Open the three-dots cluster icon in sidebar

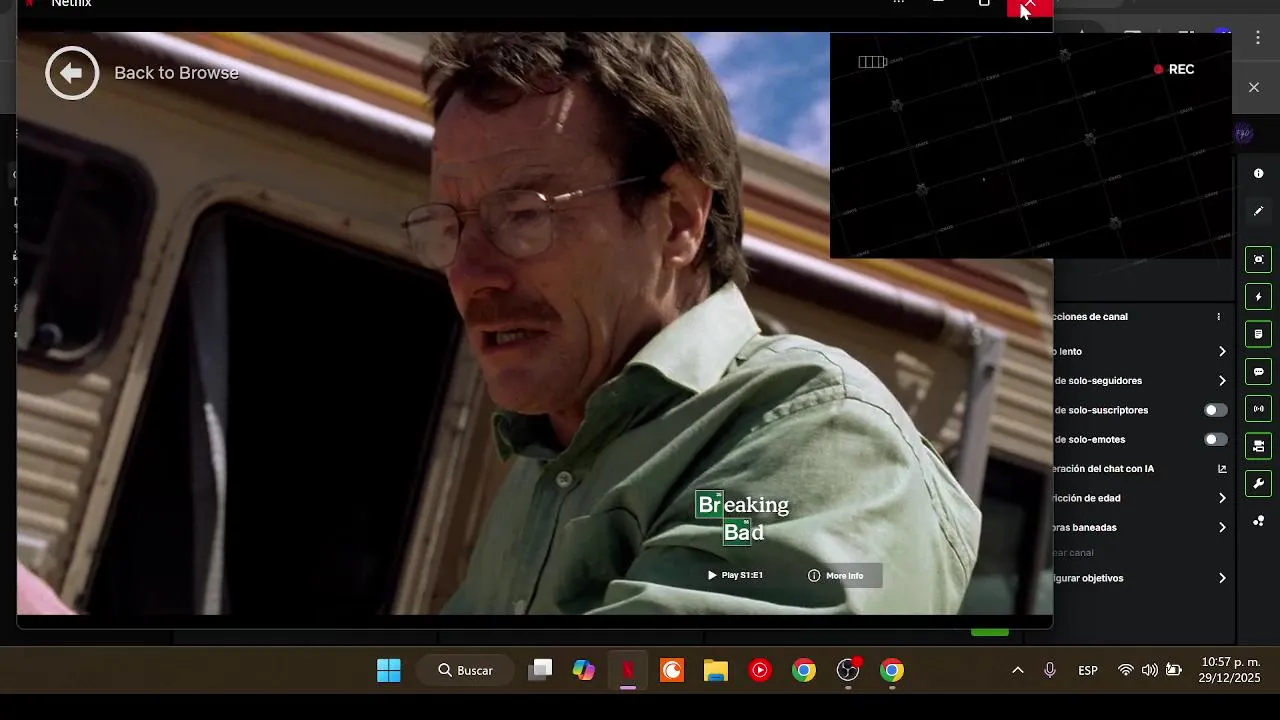click(x=1258, y=521)
